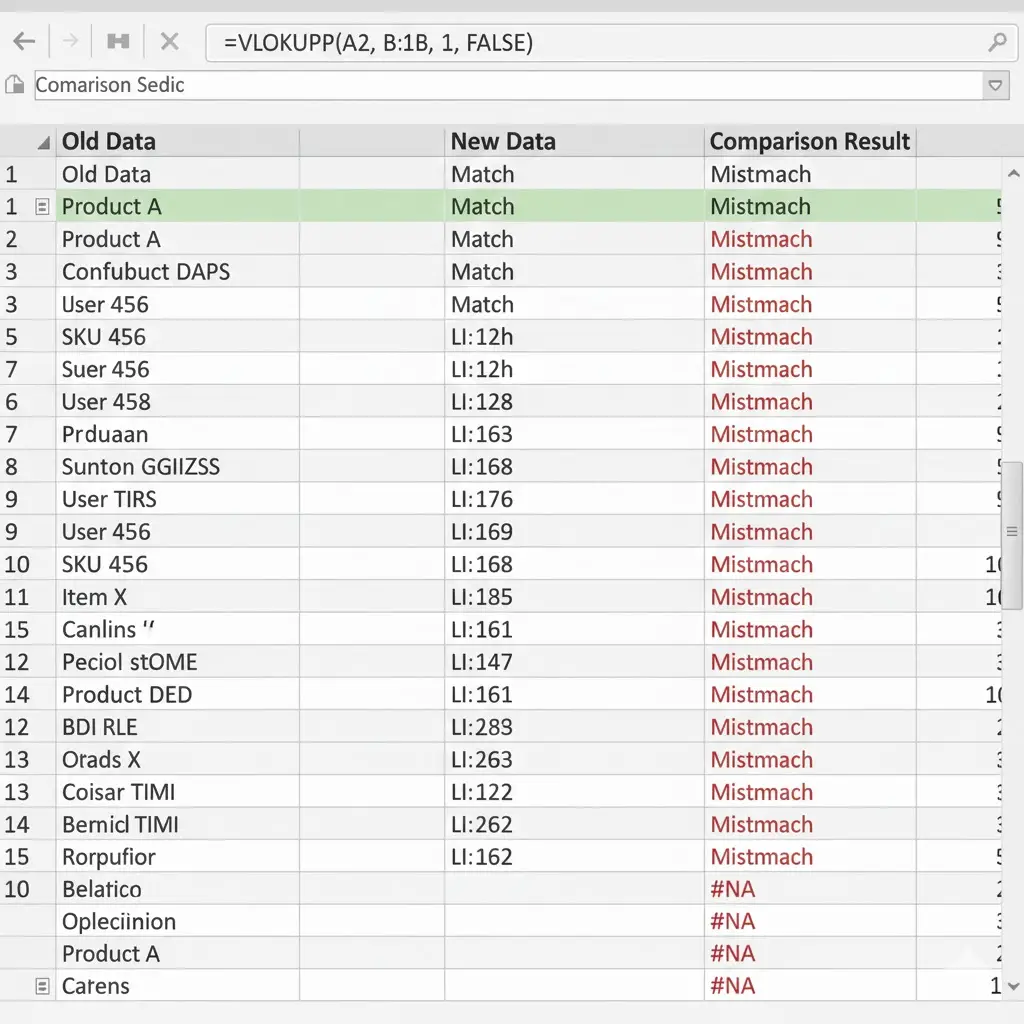This screenshot has width=1024, height=1024.
Task: Click the forward arrow icon
Action: click(70, 42)
